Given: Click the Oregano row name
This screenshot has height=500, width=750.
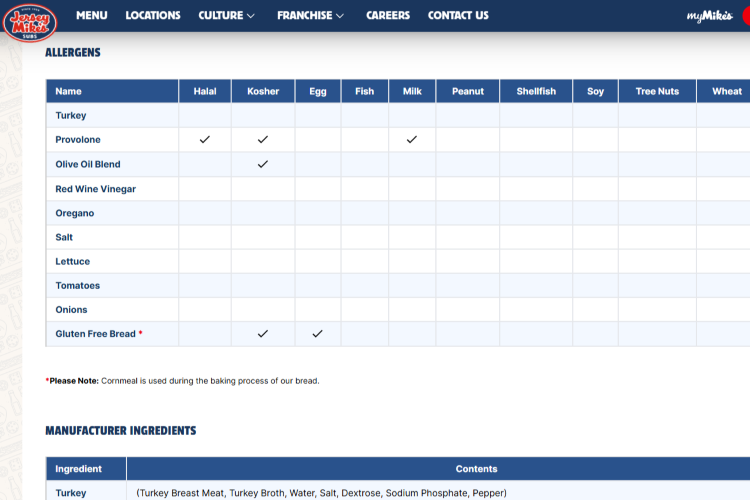Looking at the screenshot, I should pyautogui.click(x=75, y=213).
